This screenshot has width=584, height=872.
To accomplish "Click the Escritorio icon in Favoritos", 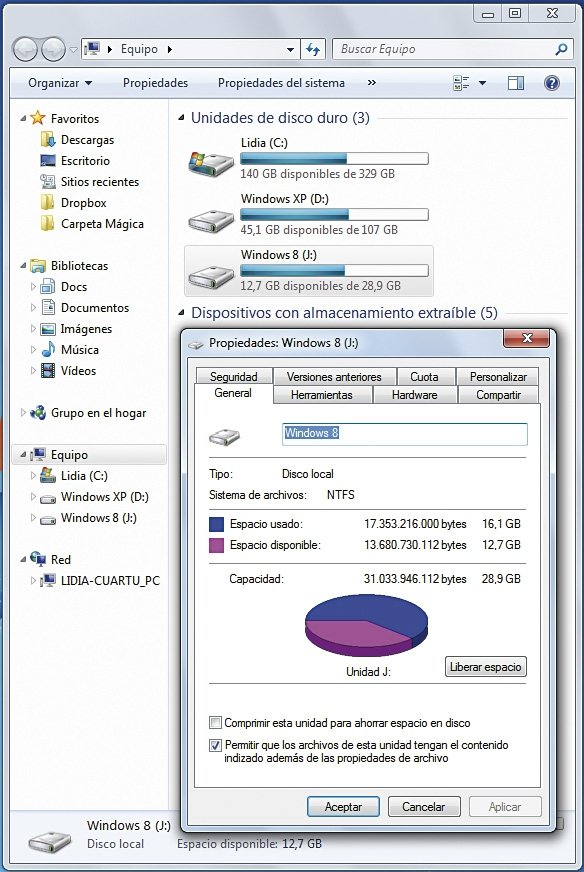I will [x=48, y=160].
